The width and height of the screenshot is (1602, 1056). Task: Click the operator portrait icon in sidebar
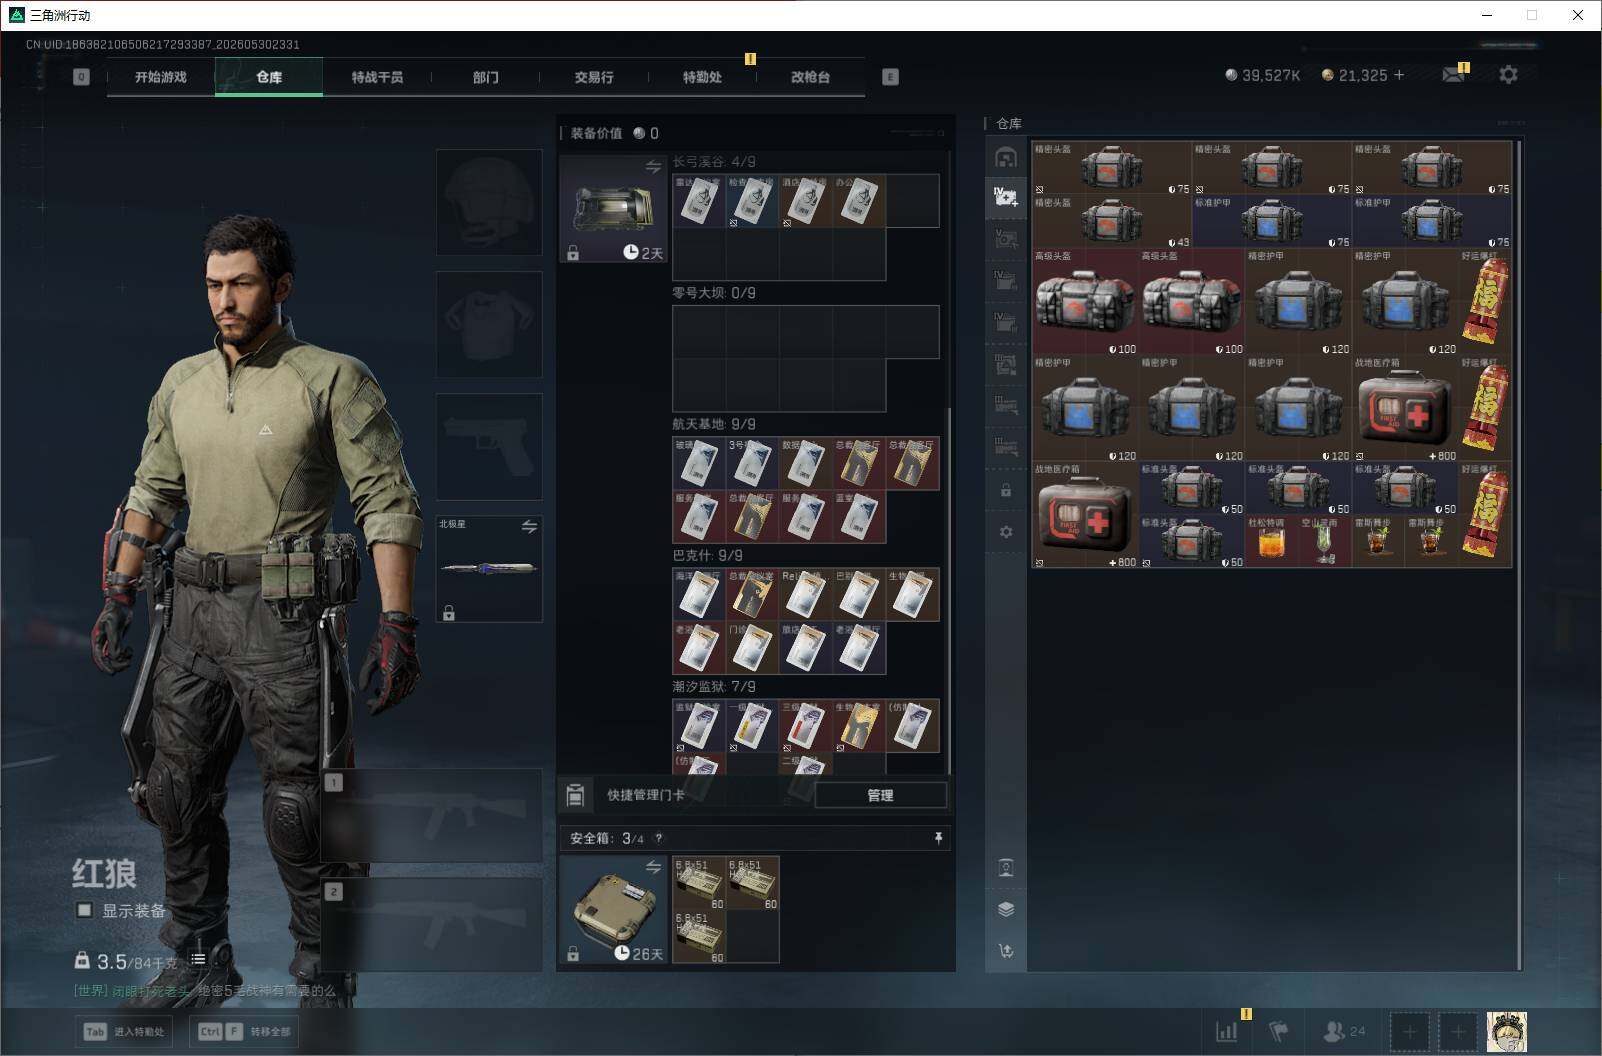[x=1006, y=868]
